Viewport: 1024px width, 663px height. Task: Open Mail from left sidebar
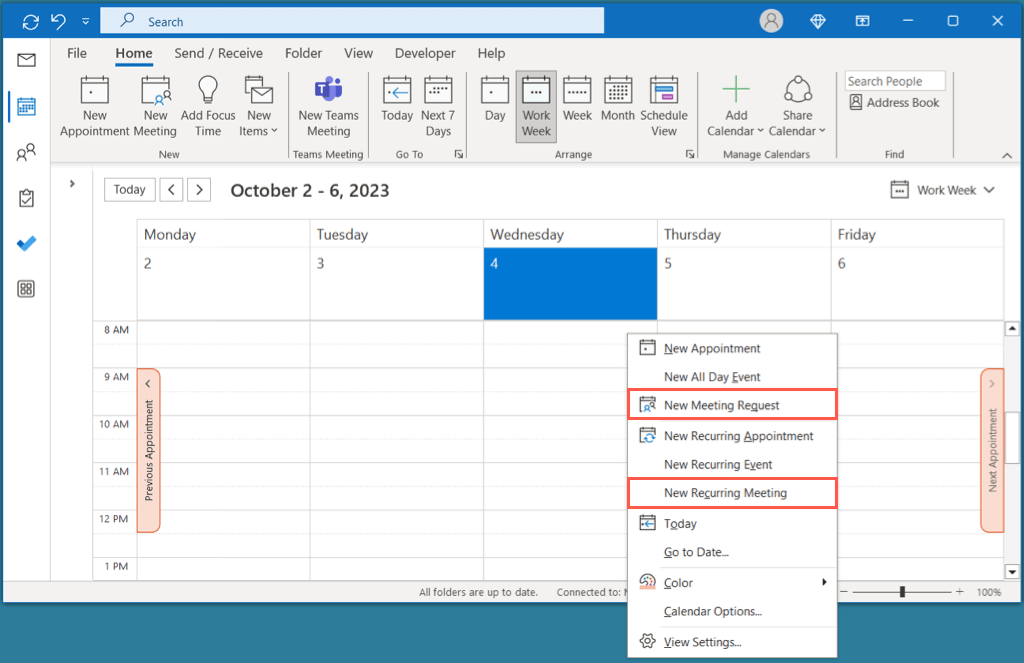[x=27, y=60]
